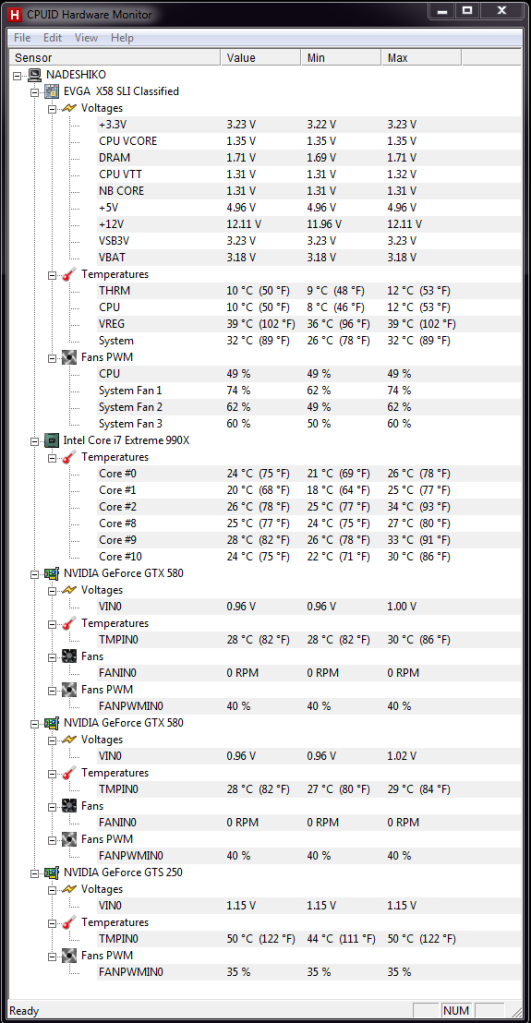
Task: Click the Sensor column header
Action: click(115, 58)
